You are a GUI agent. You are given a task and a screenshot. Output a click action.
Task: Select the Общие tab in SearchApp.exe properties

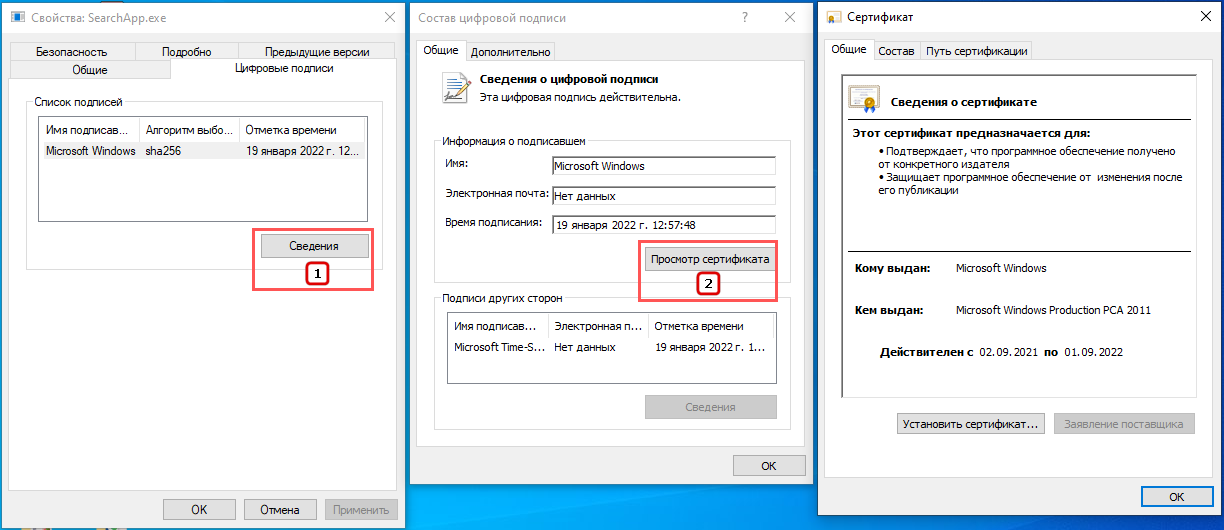coord(90,70)
